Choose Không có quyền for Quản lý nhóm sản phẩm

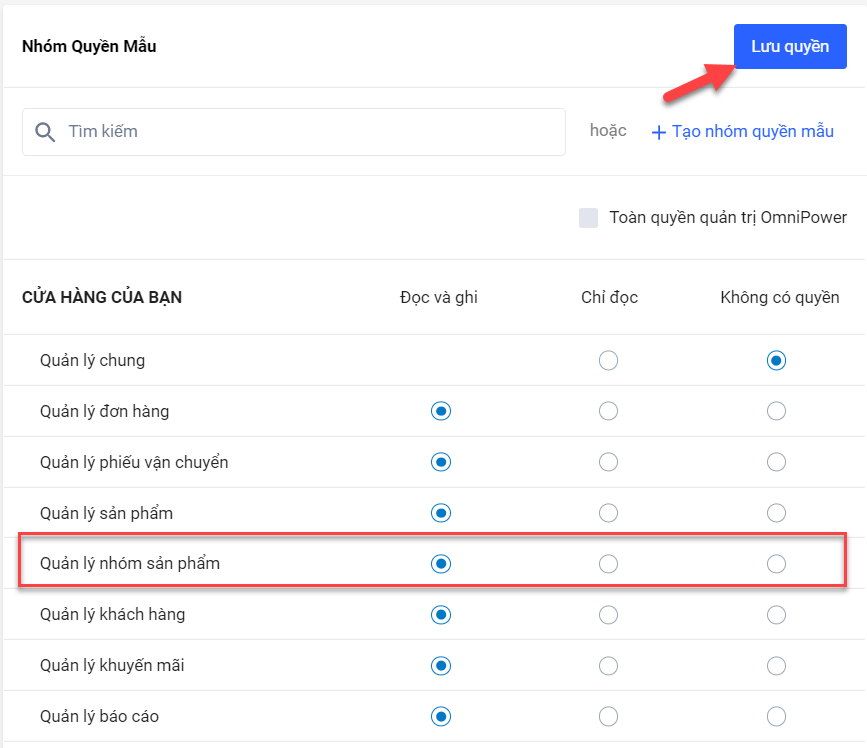click(x=776, y=564)
